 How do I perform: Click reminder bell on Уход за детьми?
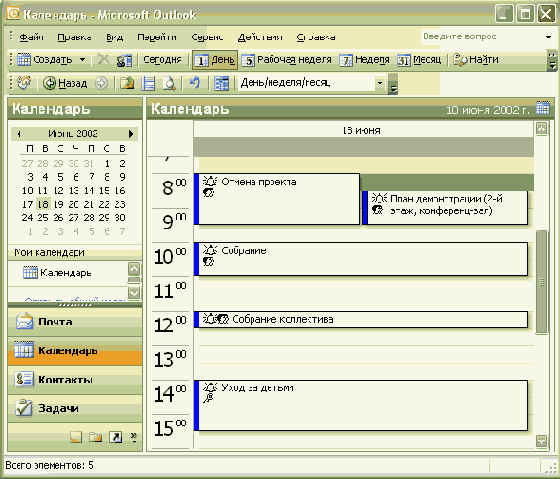(x=210, y=387)
